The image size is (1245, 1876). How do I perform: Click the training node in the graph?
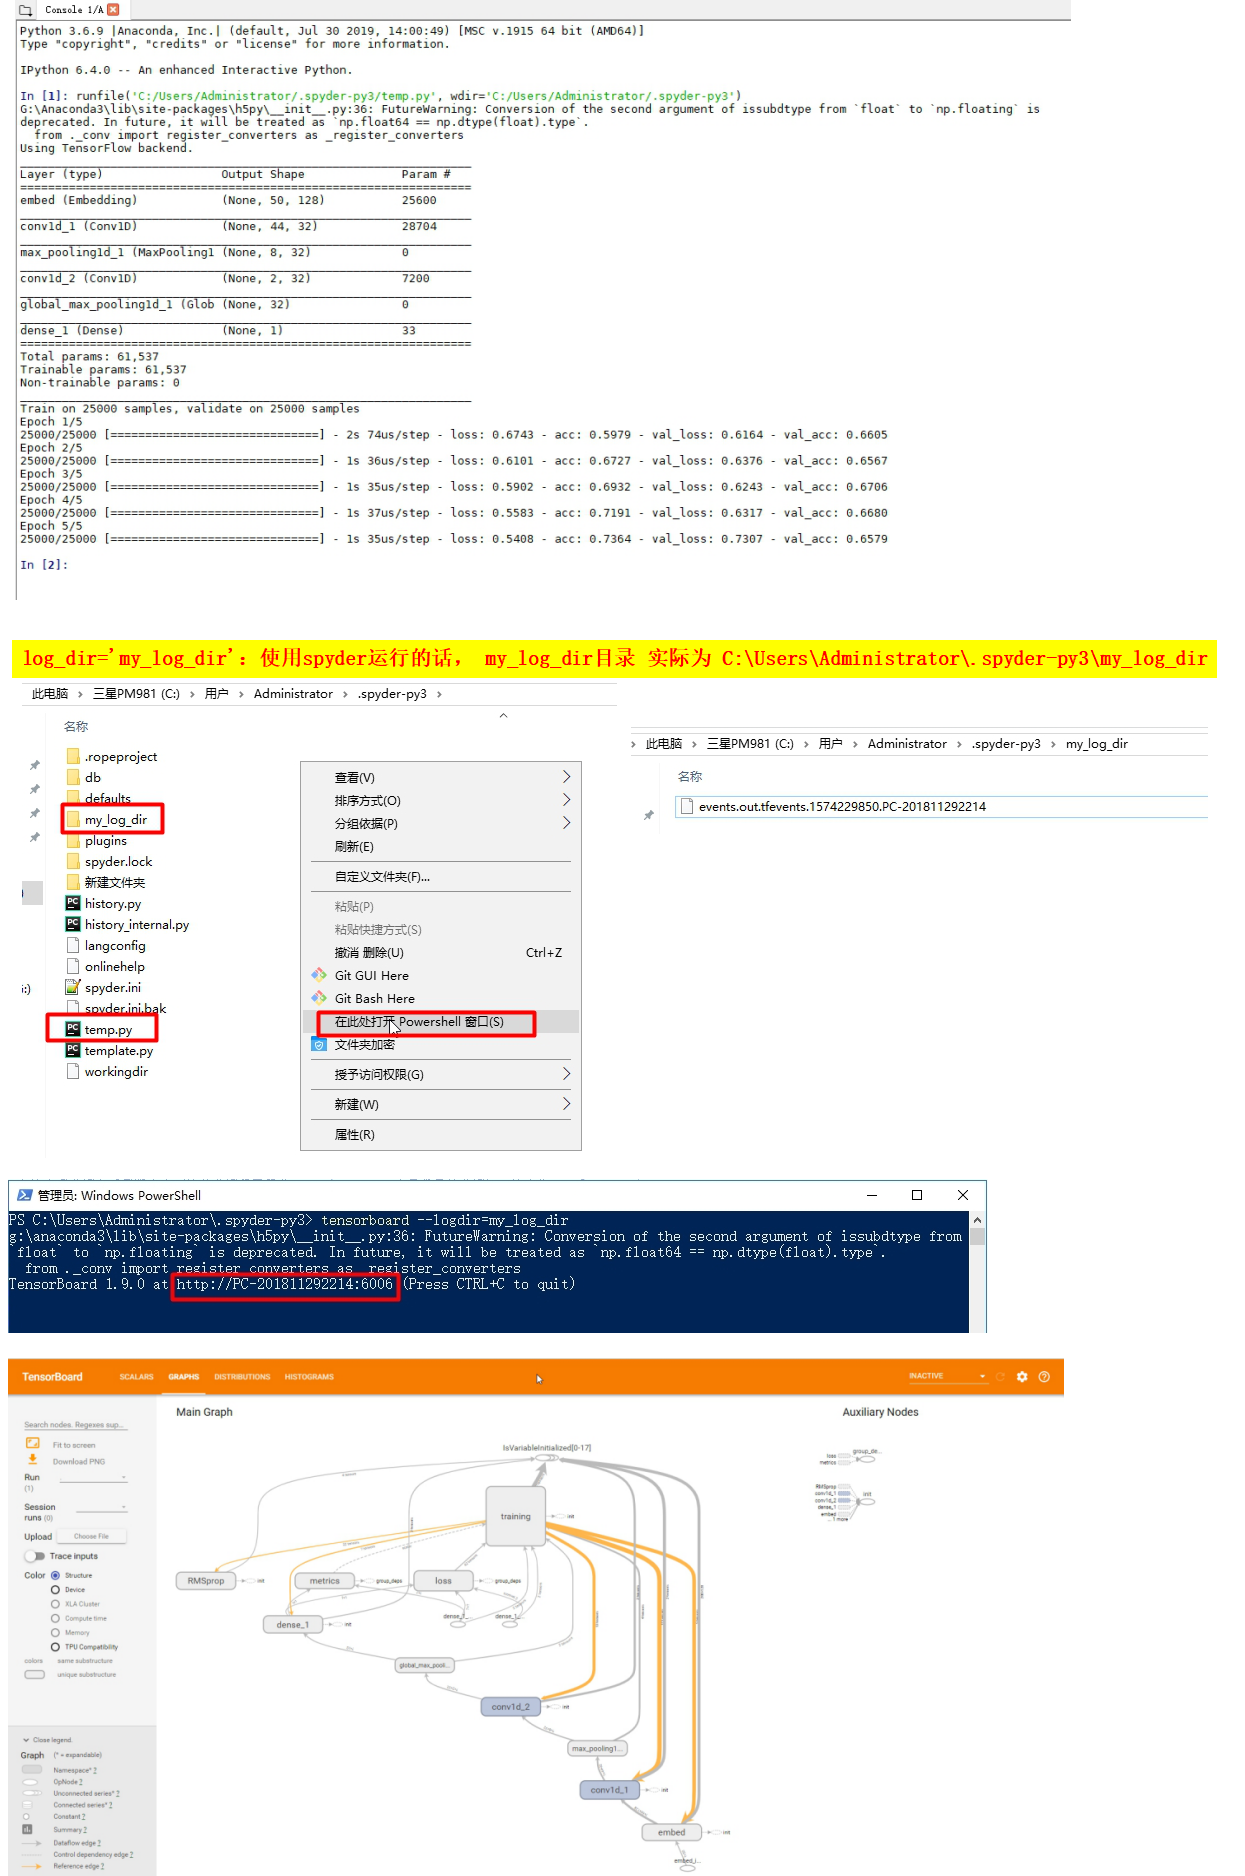click(516, 1516)
